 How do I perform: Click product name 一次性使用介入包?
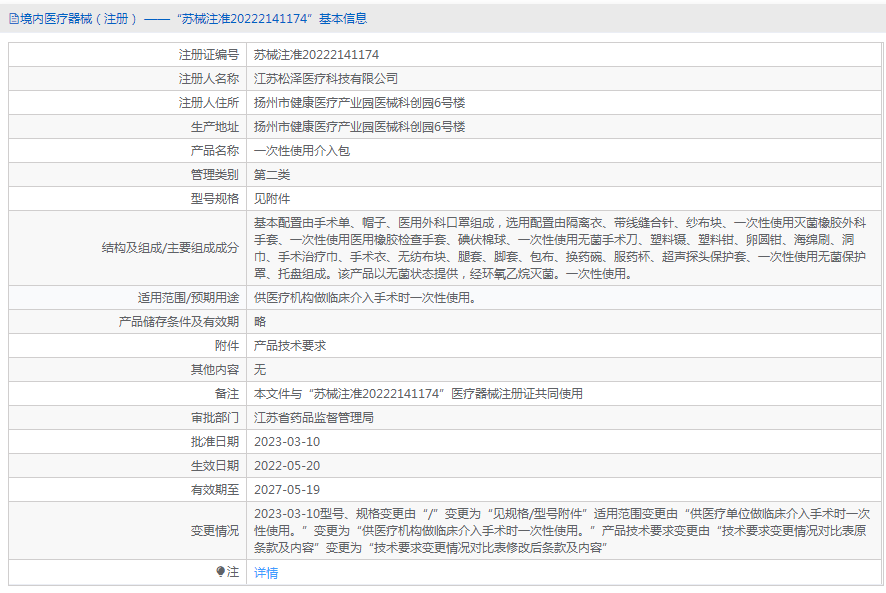302,151
